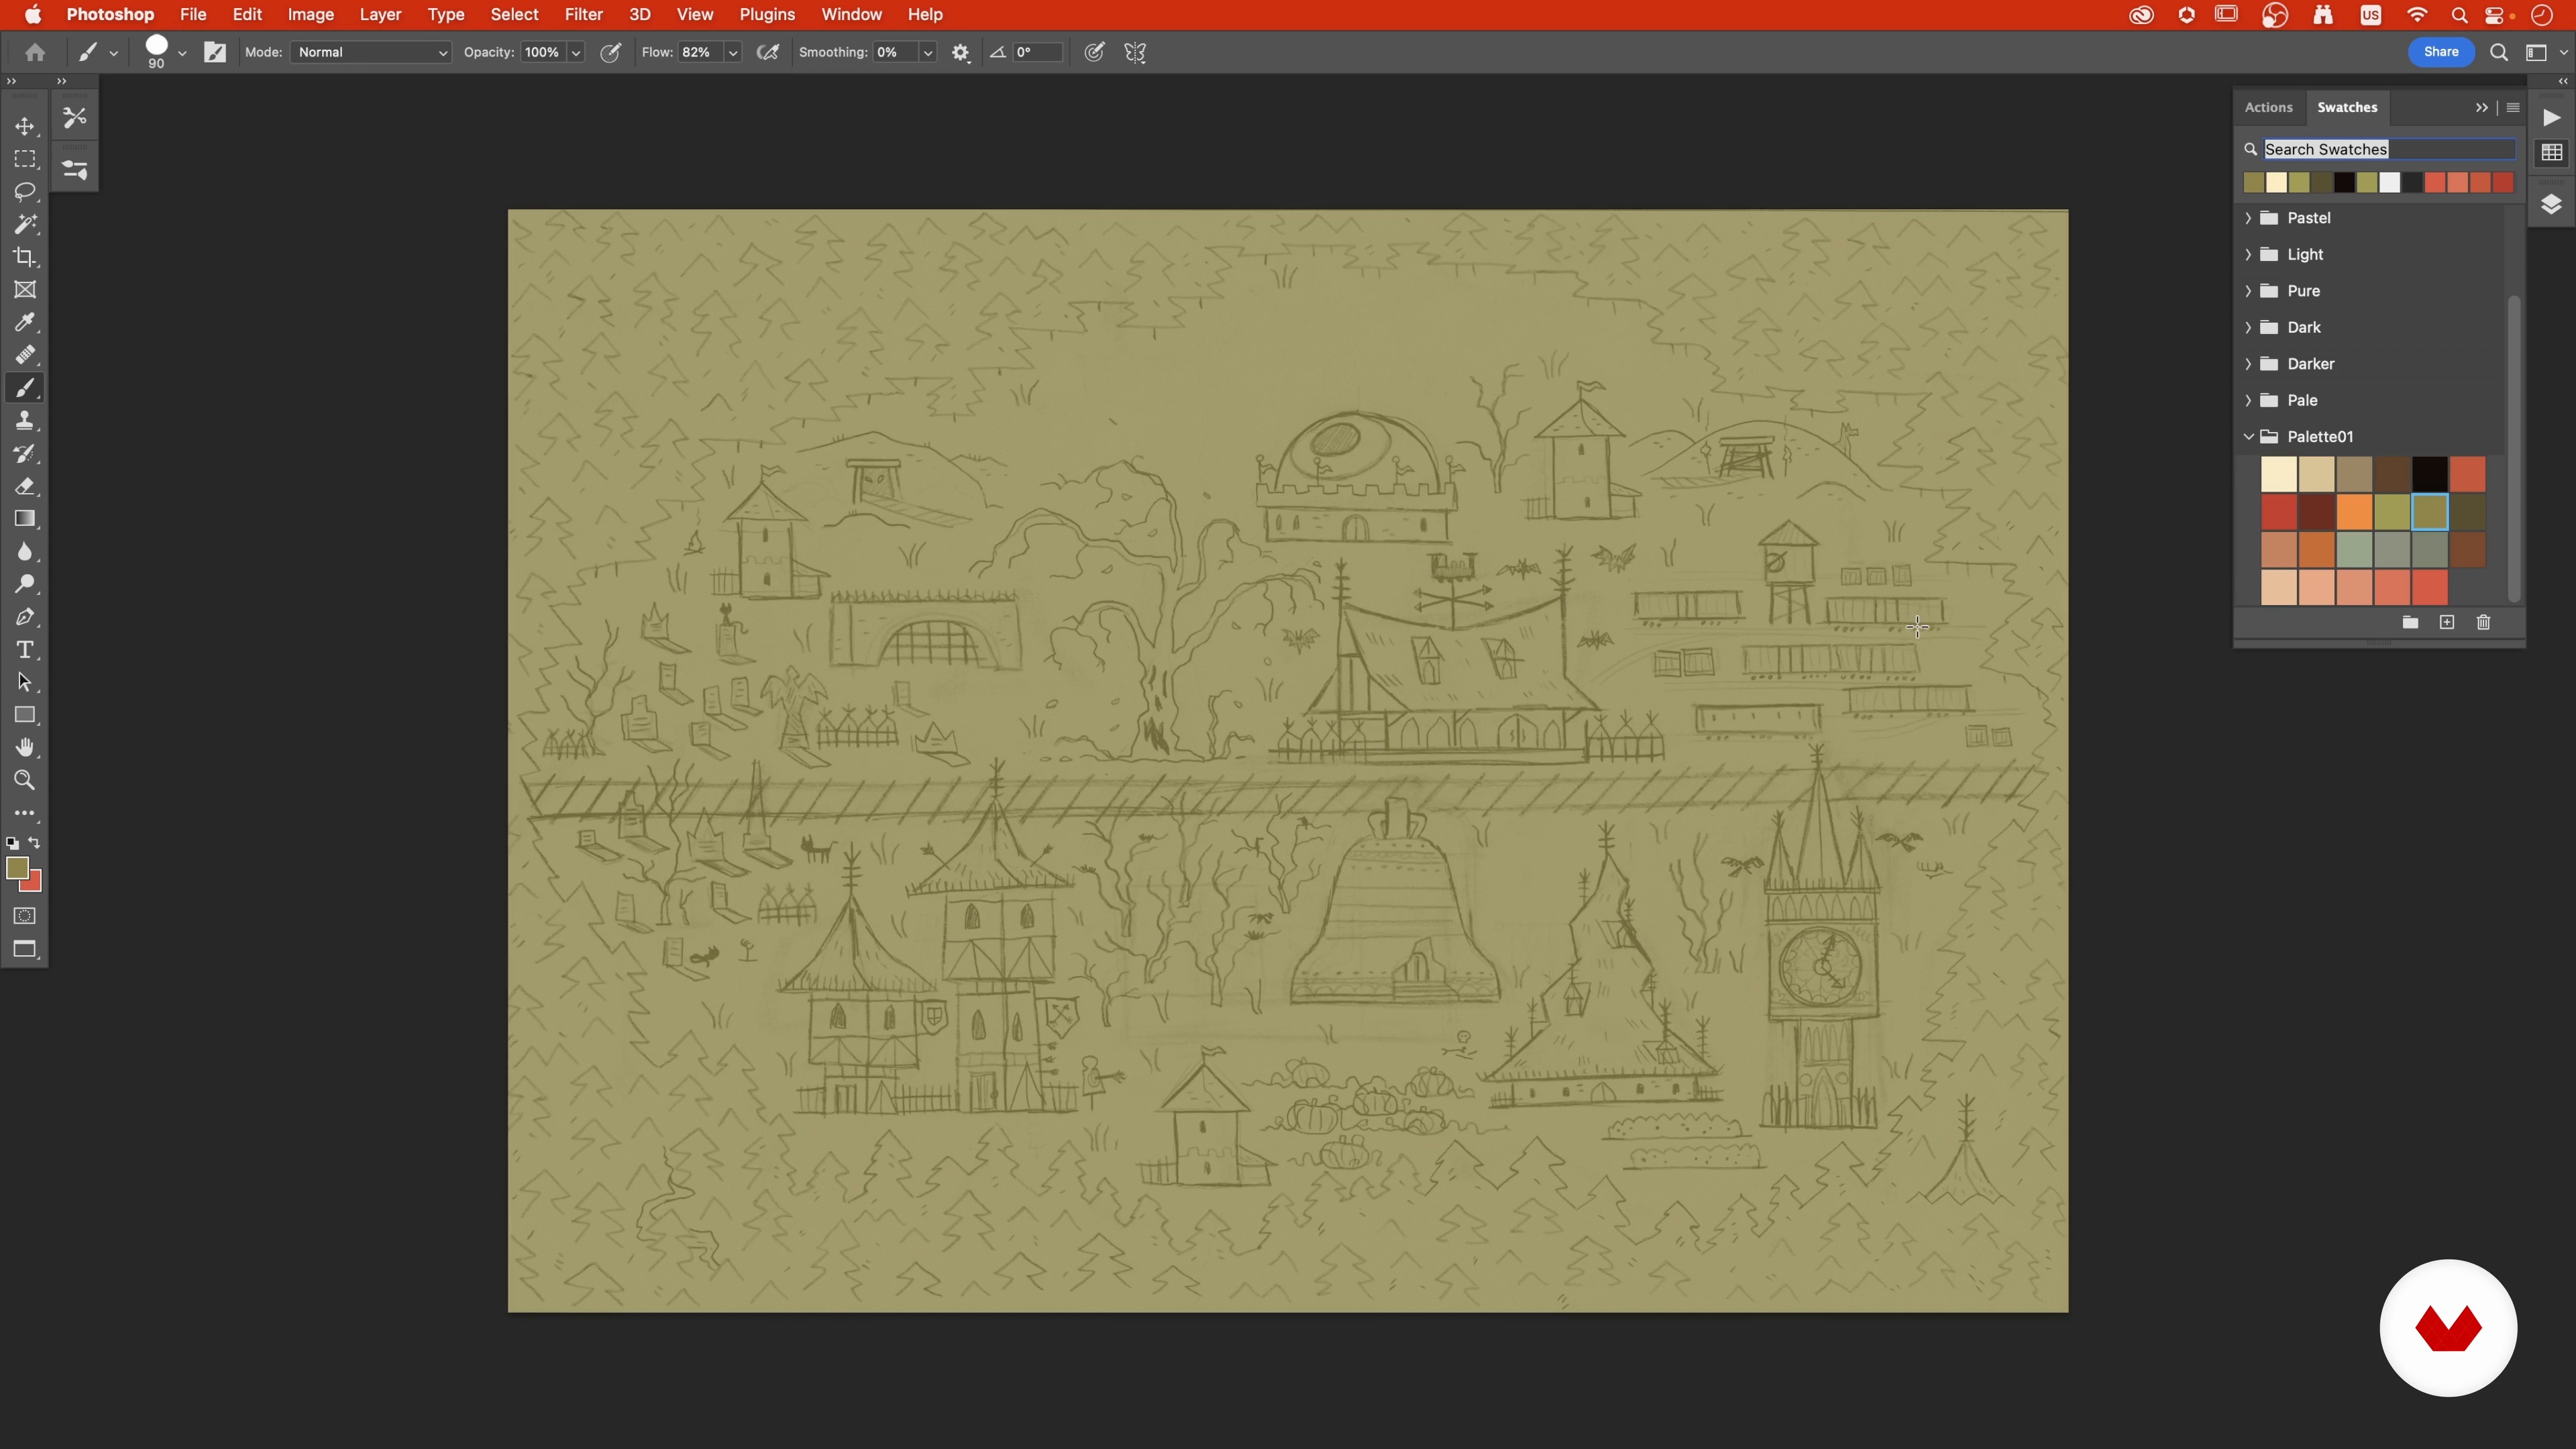Screen dimensions: 2576x1449
Task: Open the Swatches panel menu
Action: coord(2513,107)
